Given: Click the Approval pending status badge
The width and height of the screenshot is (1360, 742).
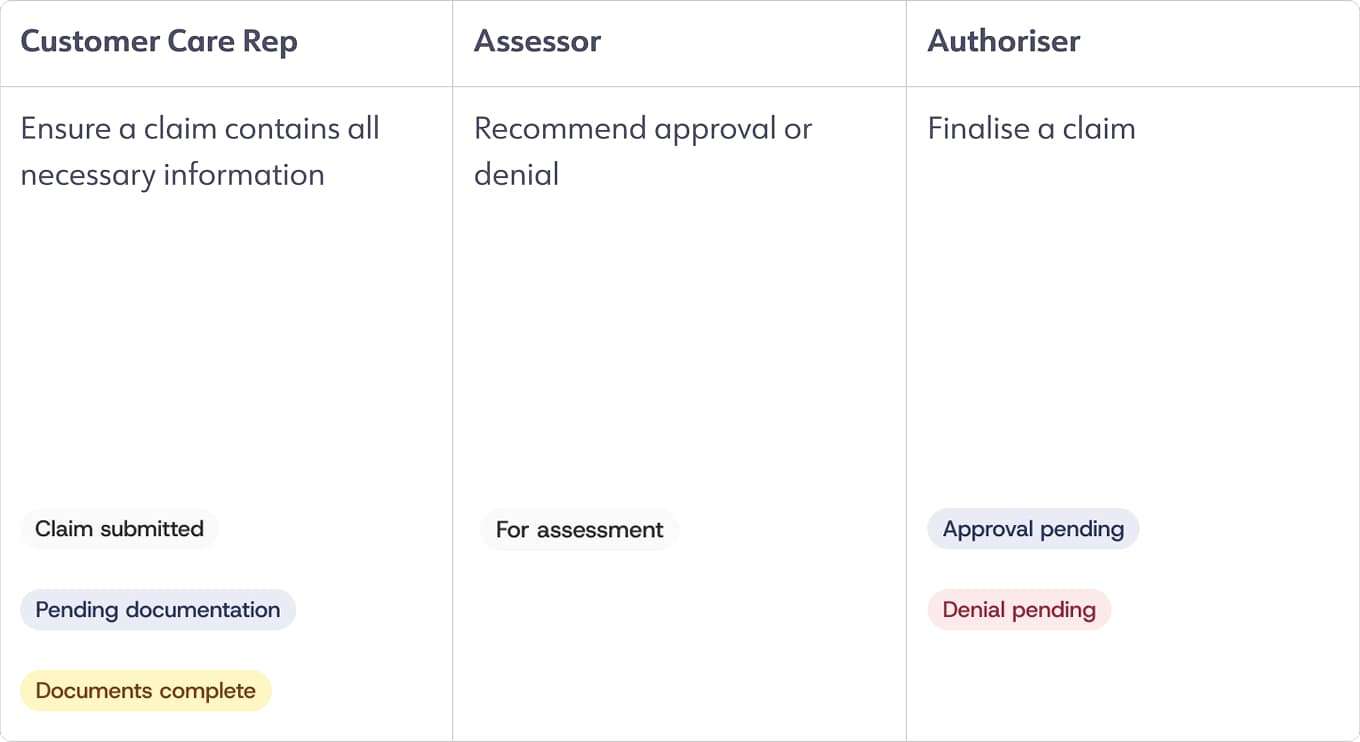Looking at the screenshot, I should (1033, 529).
